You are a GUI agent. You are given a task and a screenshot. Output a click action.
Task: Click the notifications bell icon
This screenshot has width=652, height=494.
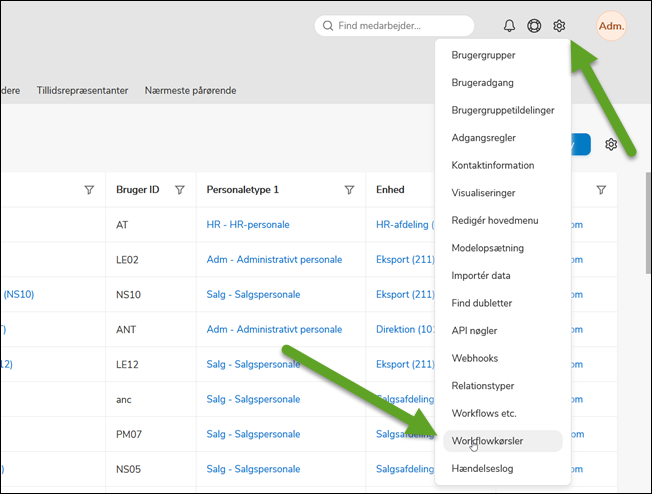(510, 26)
